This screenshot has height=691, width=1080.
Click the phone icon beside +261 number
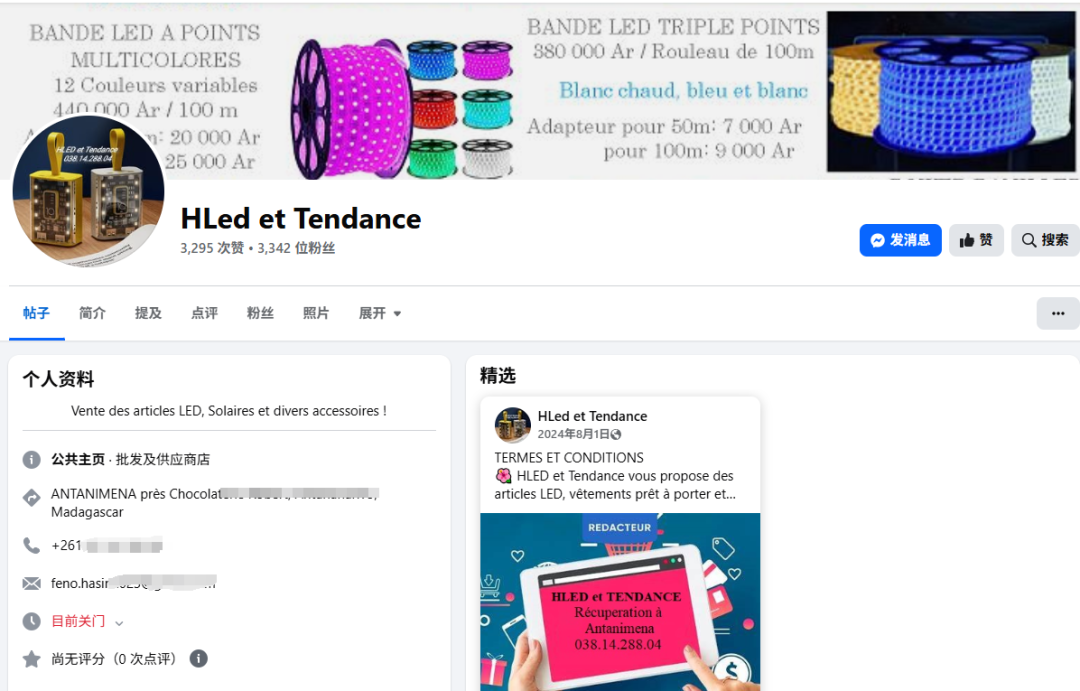32,546
